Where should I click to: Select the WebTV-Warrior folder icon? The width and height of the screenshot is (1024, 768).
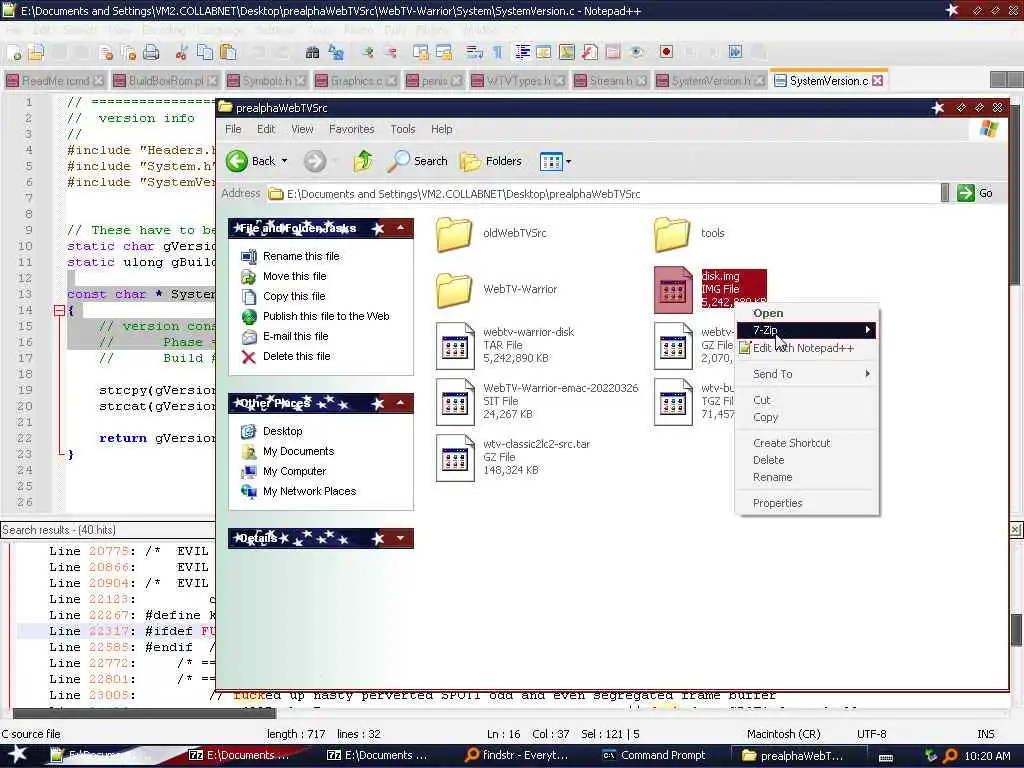(454, 290)
